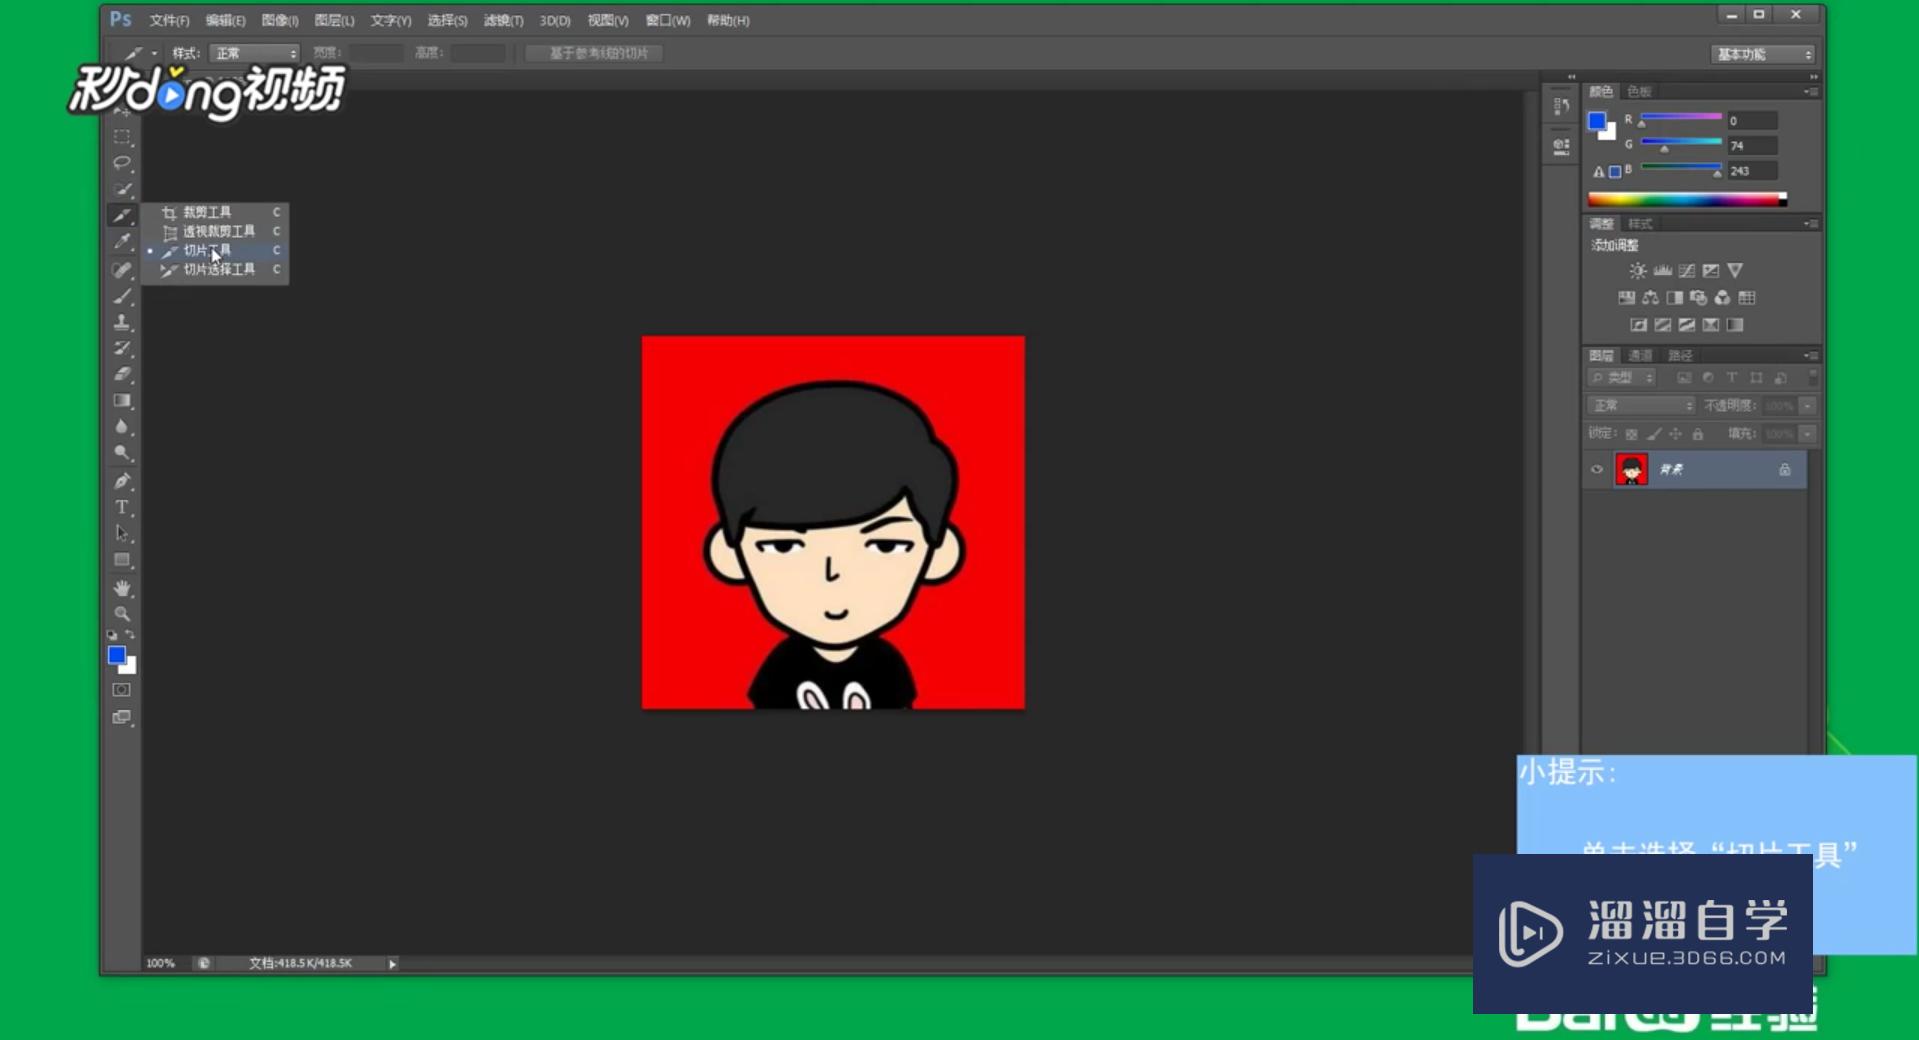Hide the 背景 layer with eye icon
This screenshot has height=1040, width=1919.
tap(1597, 470)
